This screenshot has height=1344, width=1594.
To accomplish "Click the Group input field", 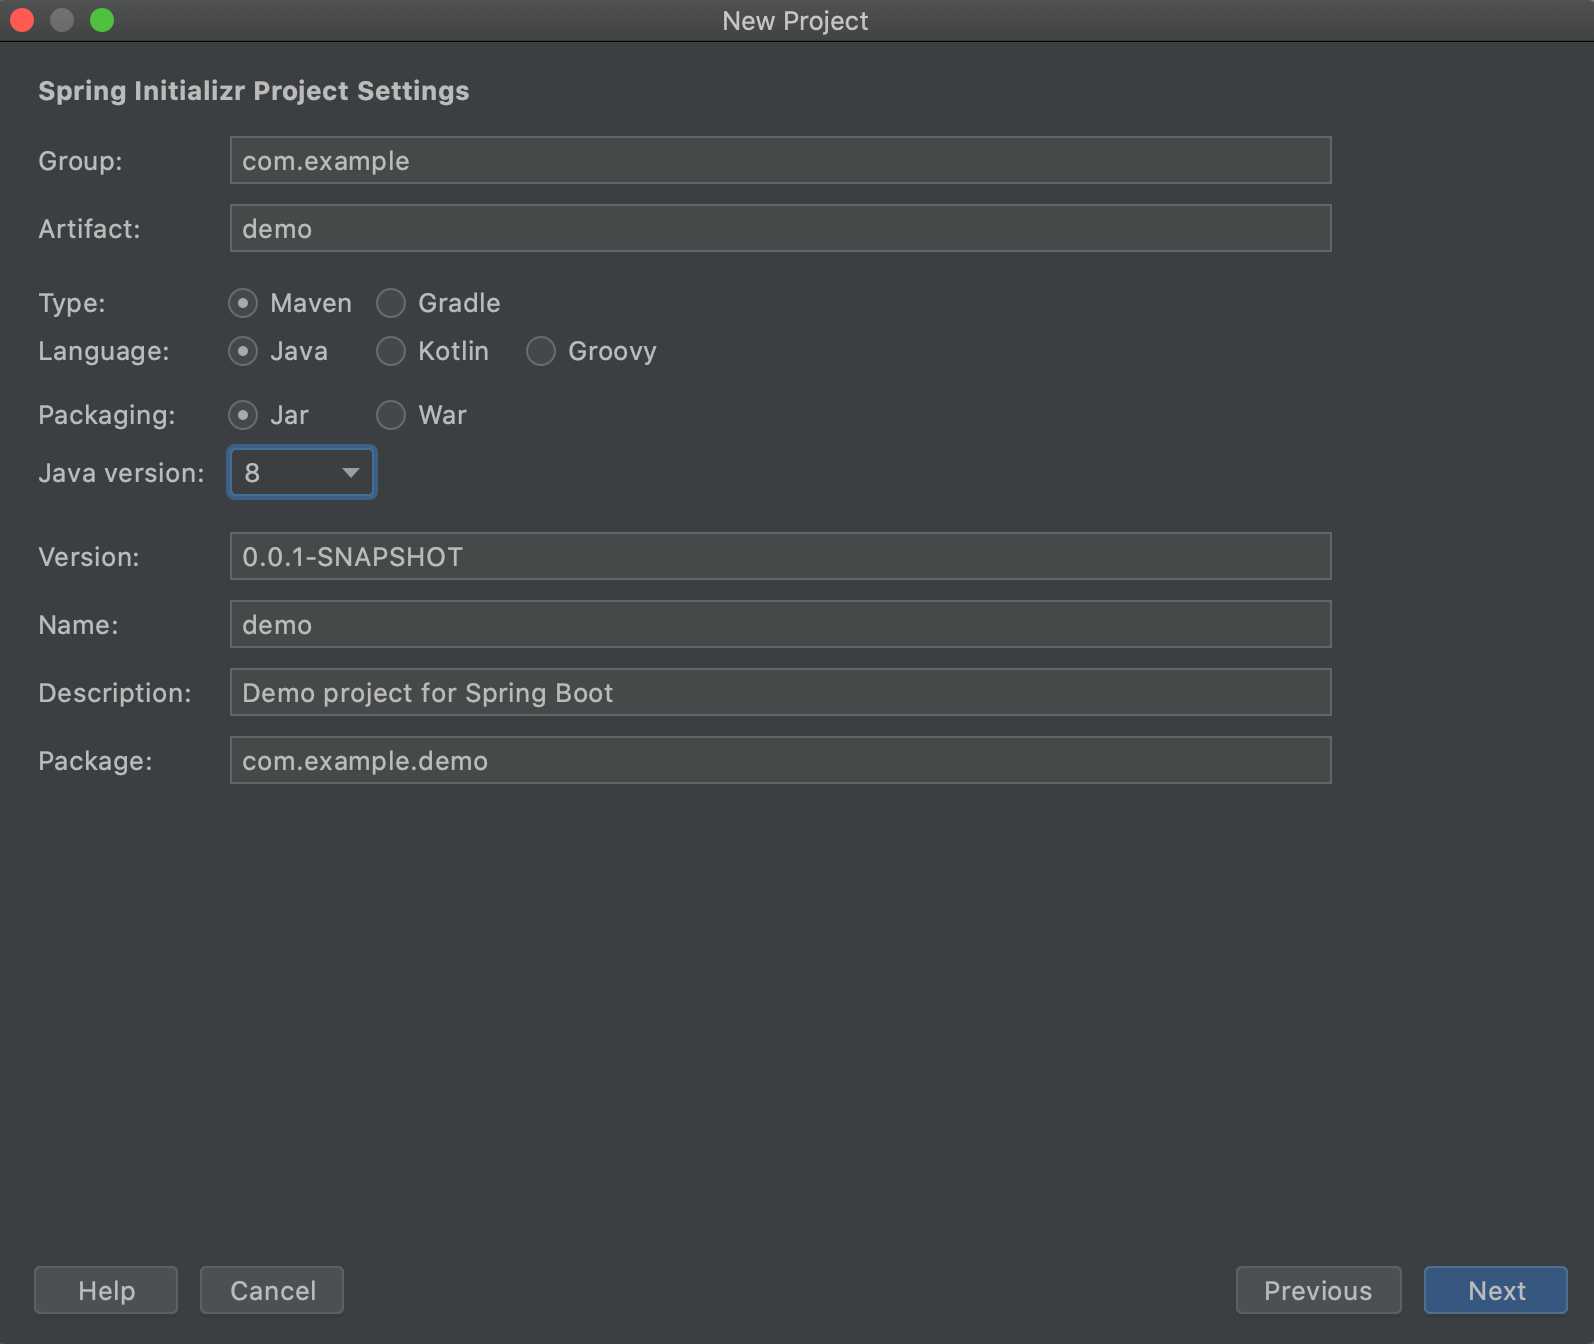I will click(x=780, y=160).
